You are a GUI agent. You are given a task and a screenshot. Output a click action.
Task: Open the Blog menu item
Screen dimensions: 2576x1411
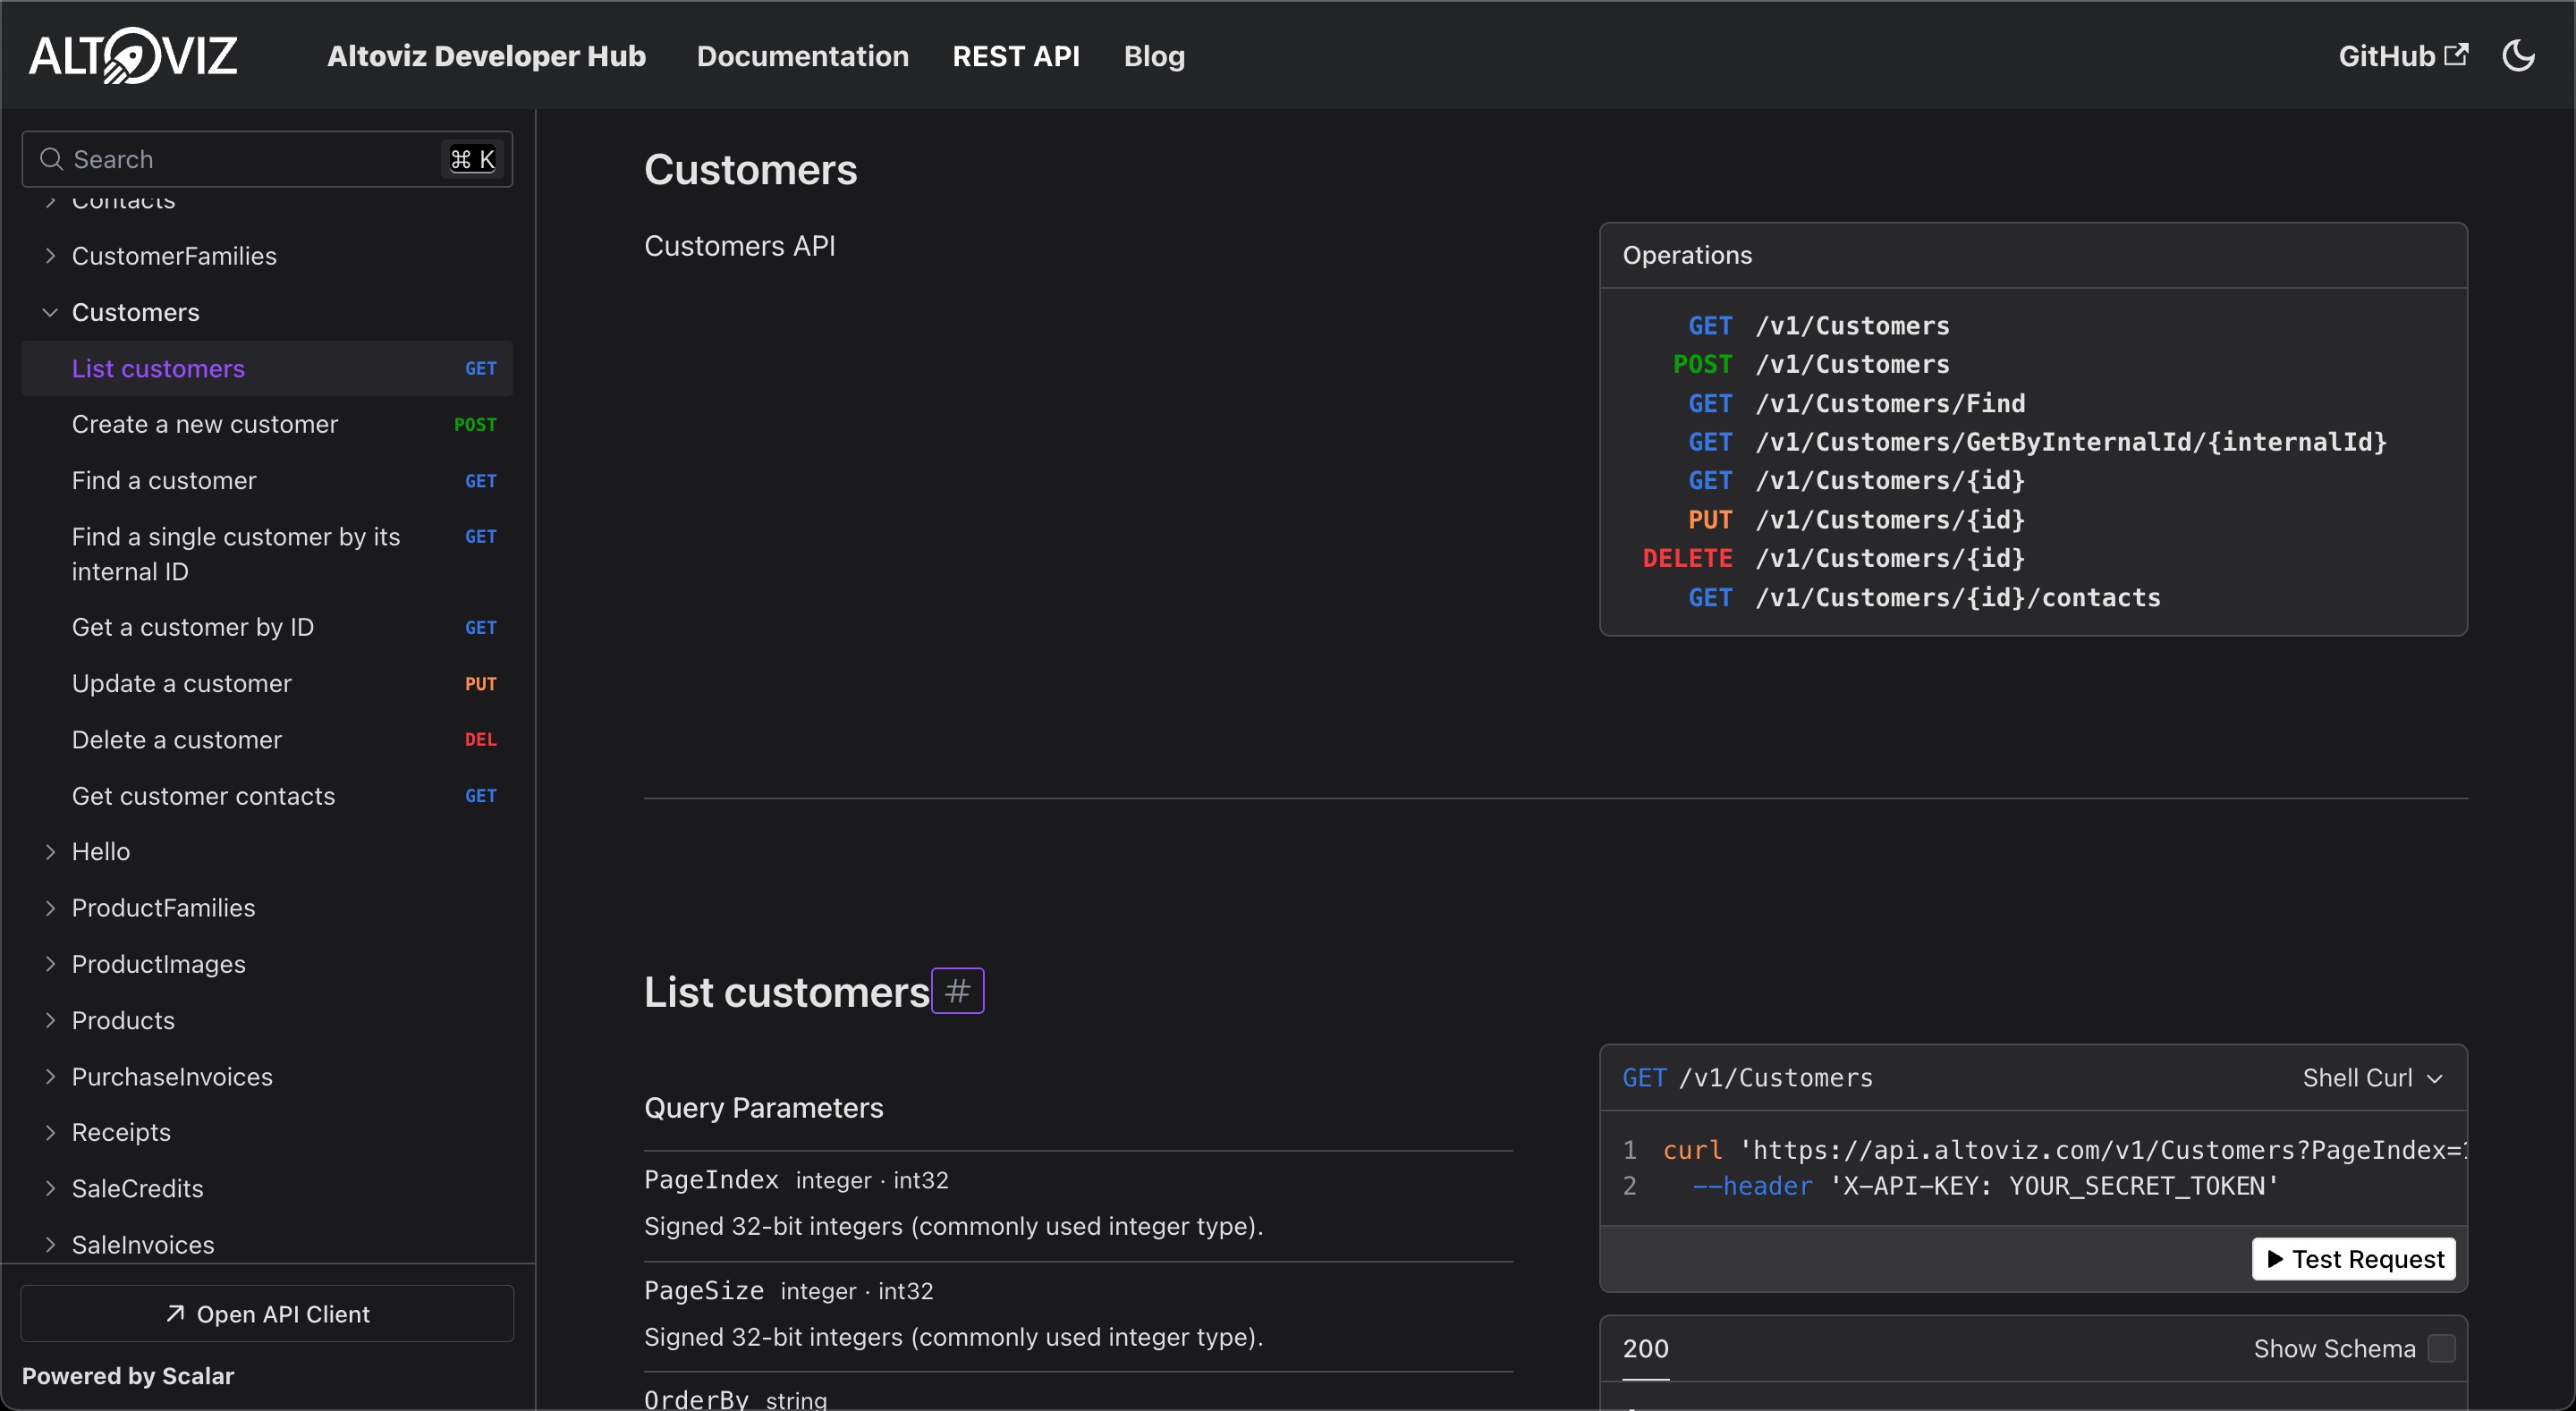[x=1154, y=56]
